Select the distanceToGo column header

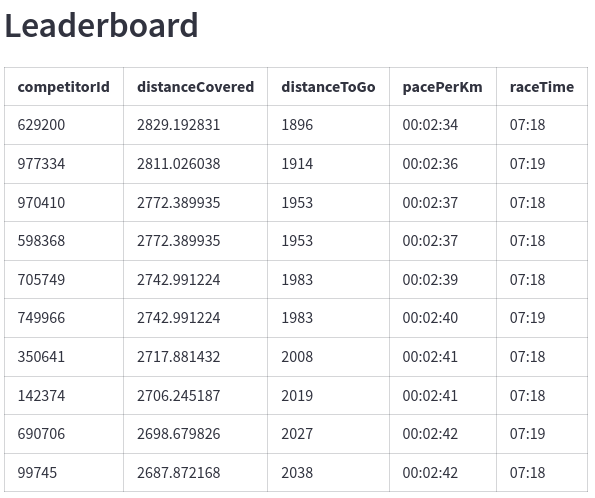pos(328,87)
